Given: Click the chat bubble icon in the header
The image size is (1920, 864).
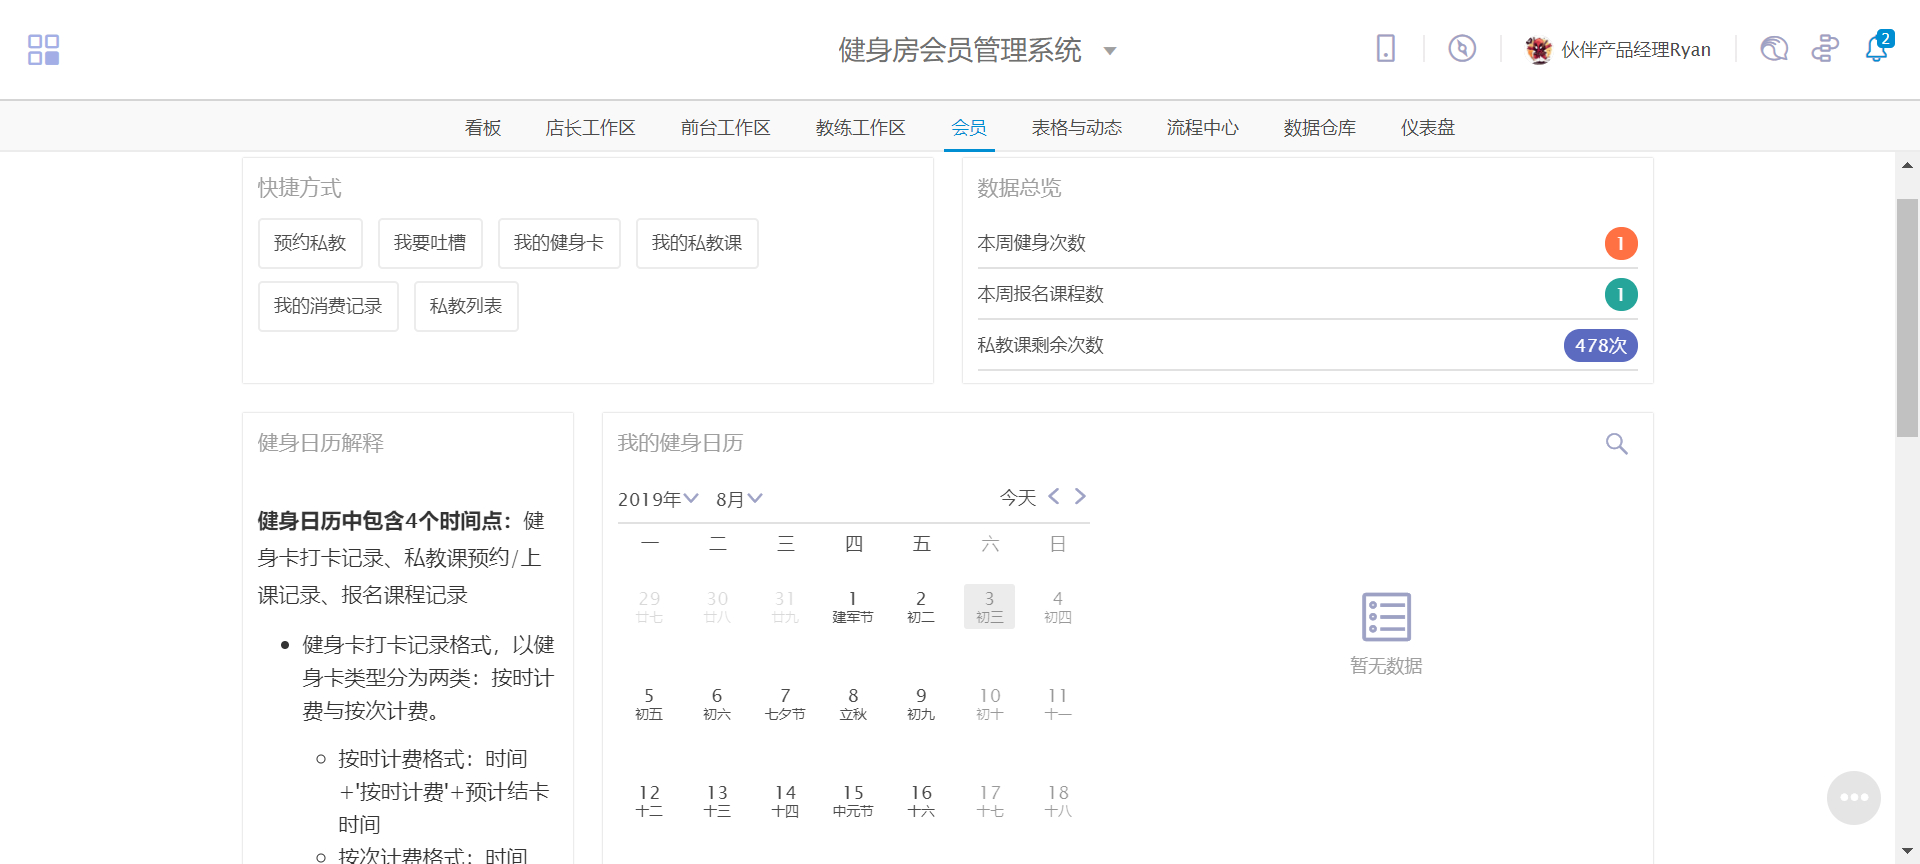Looking at the screenshot, I should 1773,48.
